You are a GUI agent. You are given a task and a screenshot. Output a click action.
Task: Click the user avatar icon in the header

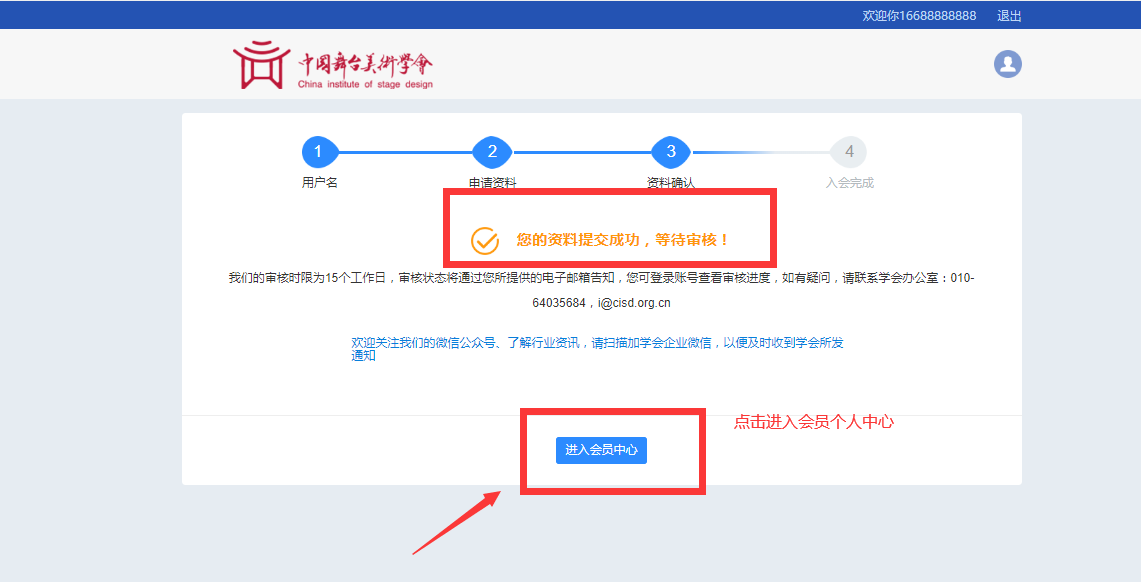[1007, 64]
